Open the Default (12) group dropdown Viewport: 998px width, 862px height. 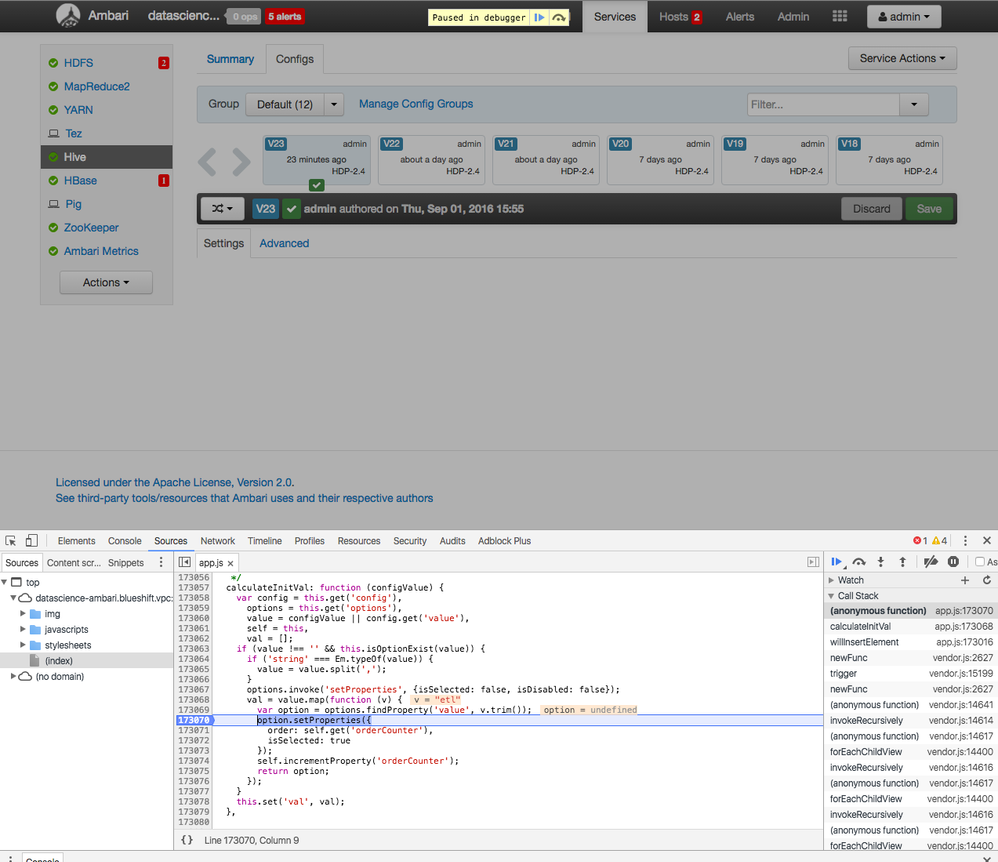[x=295, y=104]
